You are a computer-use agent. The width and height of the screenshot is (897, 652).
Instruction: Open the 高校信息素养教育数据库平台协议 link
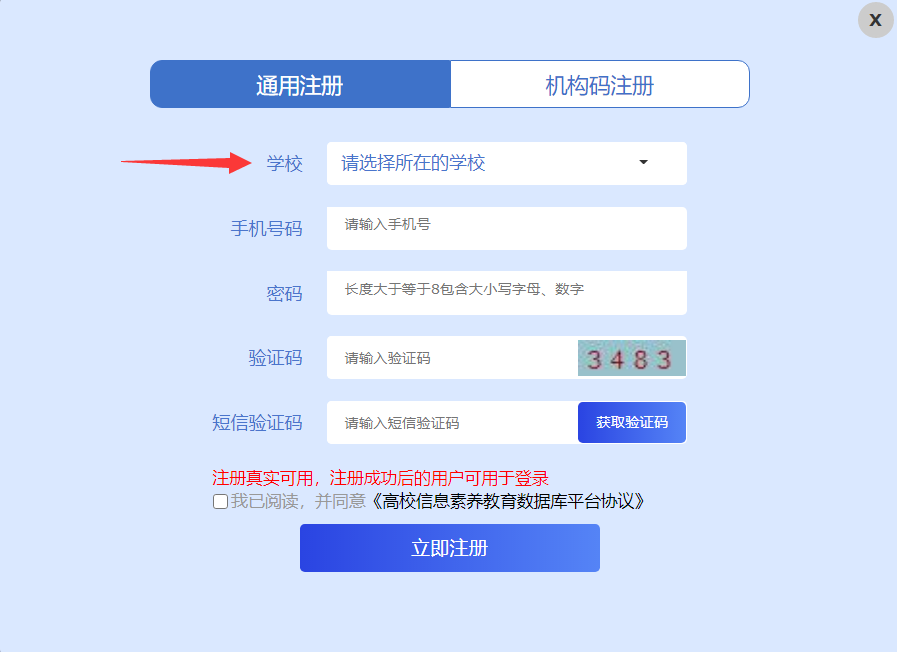(507, 502)
